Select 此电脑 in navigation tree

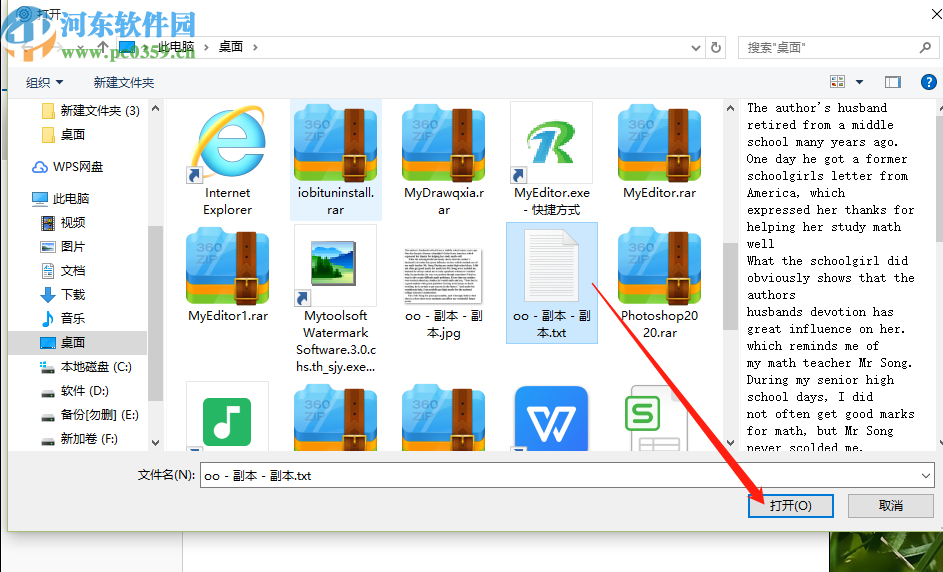(x=61, y=198)
